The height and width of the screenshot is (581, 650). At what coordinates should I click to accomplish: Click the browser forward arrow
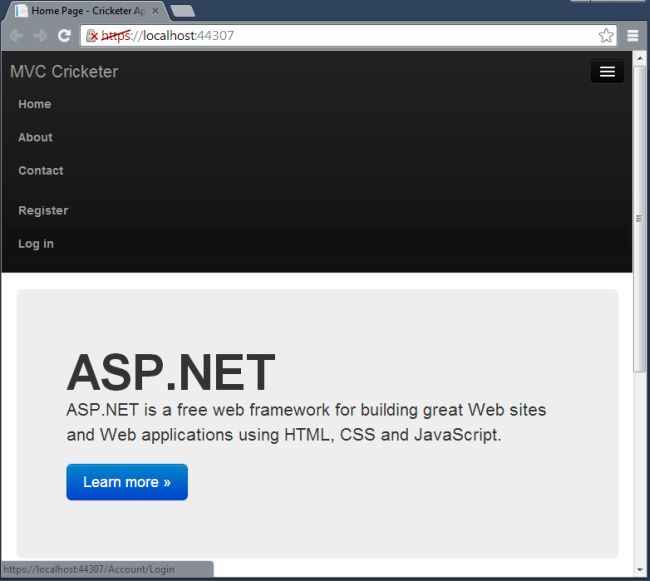click(x=40, y=36)
